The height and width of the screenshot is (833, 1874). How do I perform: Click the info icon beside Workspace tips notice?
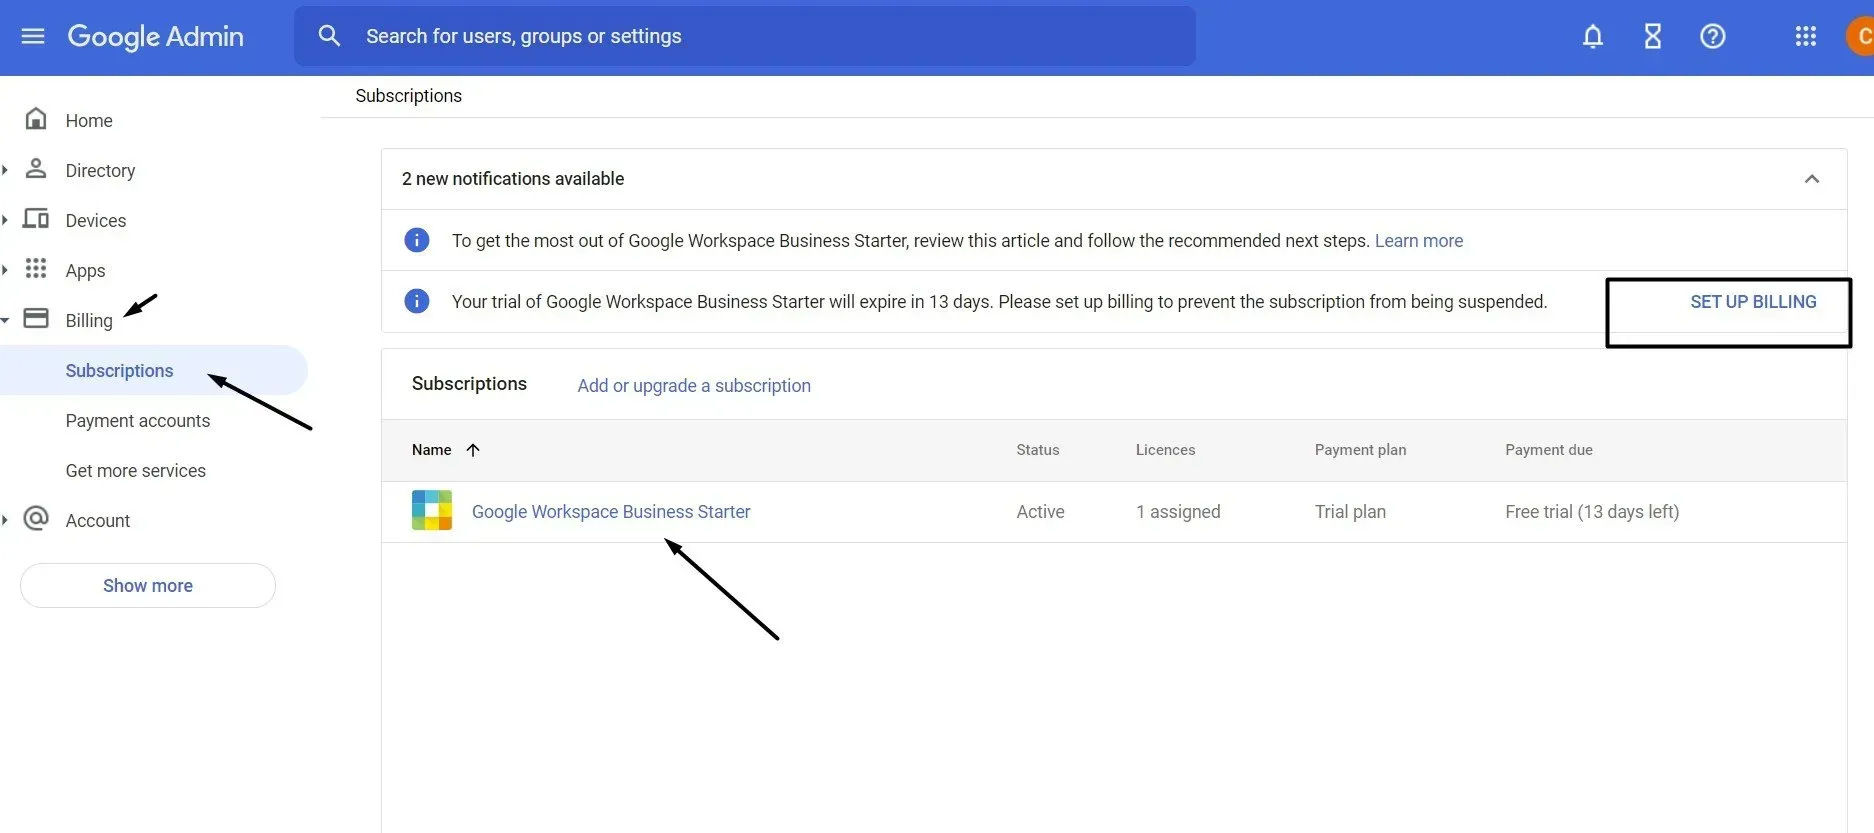click(x=417, y=240)
